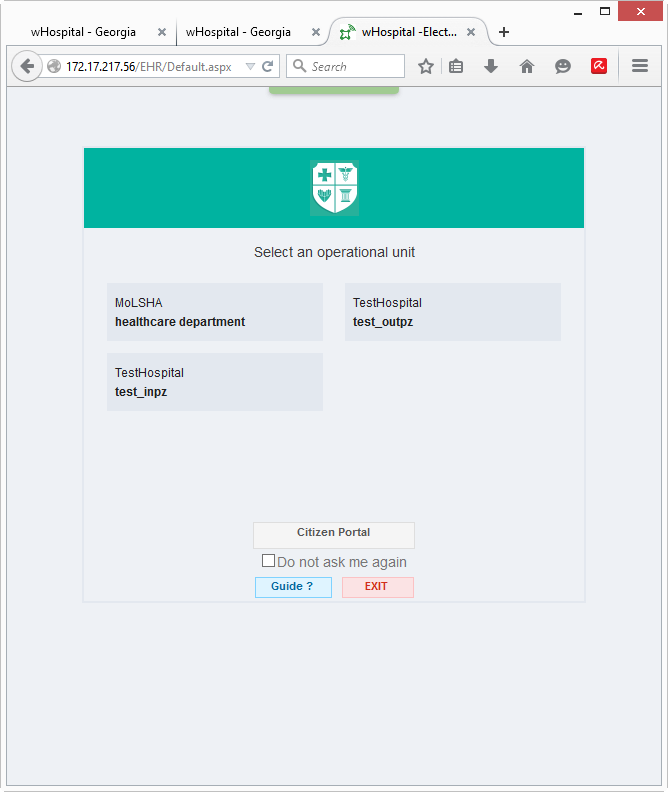This screenshot has width=668, height=792.
Task: Check the 'Do not ask me again' box
Action: 268,561
